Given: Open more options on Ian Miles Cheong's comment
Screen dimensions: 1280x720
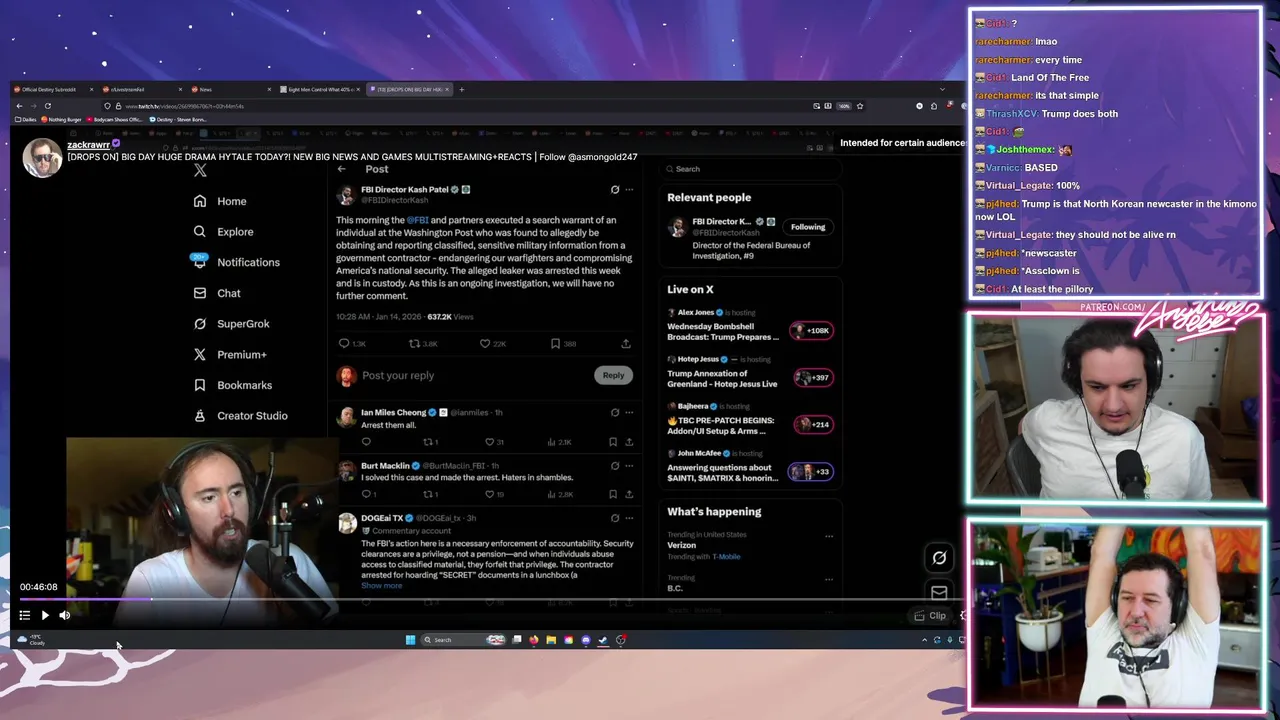Looking at the screenshot, I should (629, 412).
